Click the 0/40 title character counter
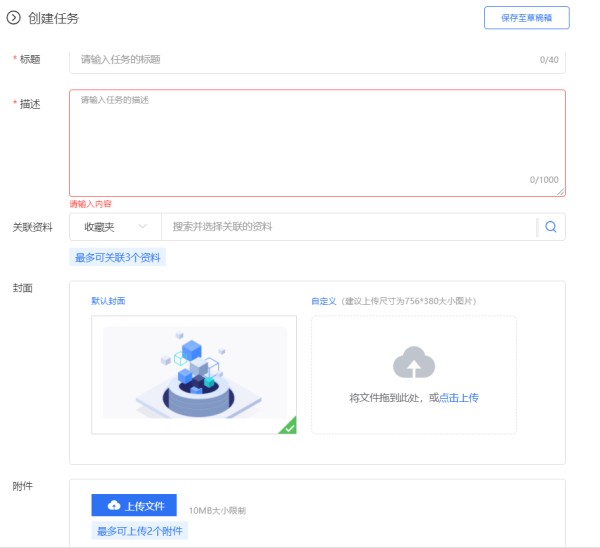The width and height of the screenshot is (600, 548). [549, 60]
